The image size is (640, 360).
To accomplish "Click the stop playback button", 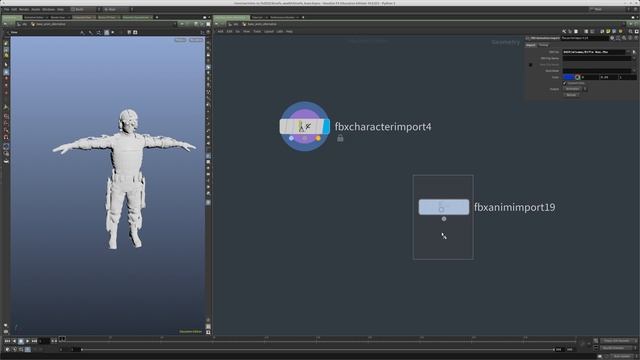I will tap(21, 341).
